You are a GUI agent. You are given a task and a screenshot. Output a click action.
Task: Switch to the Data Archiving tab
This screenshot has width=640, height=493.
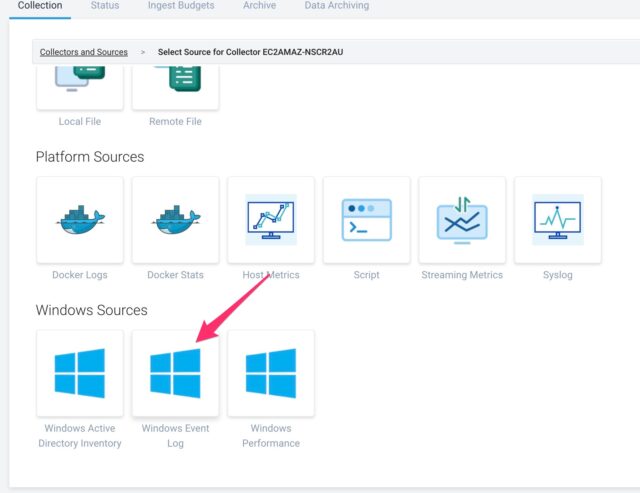(337, 6)
